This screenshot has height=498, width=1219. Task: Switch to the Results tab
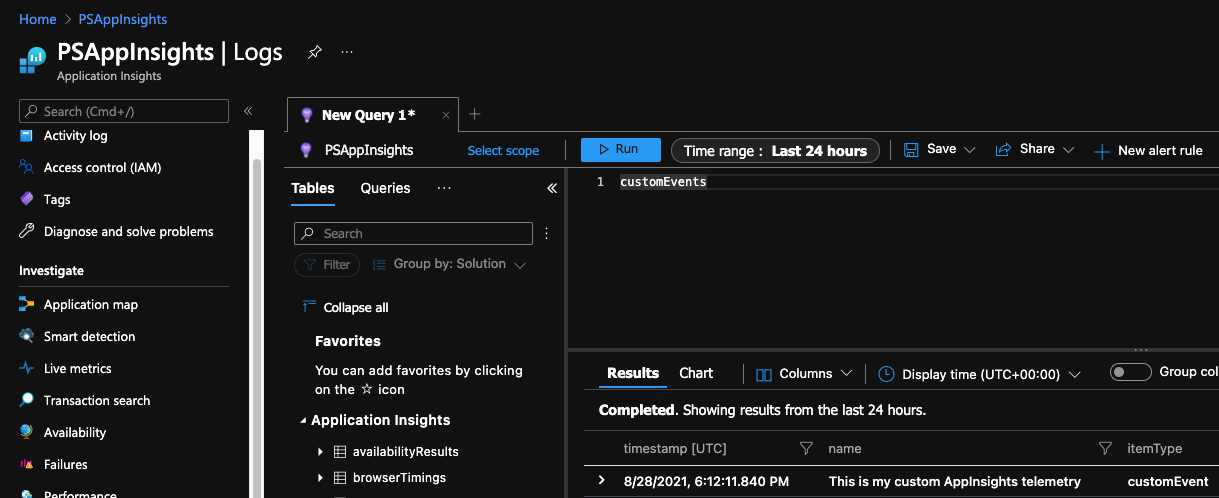pyautogui.click(x=633, y=373)
